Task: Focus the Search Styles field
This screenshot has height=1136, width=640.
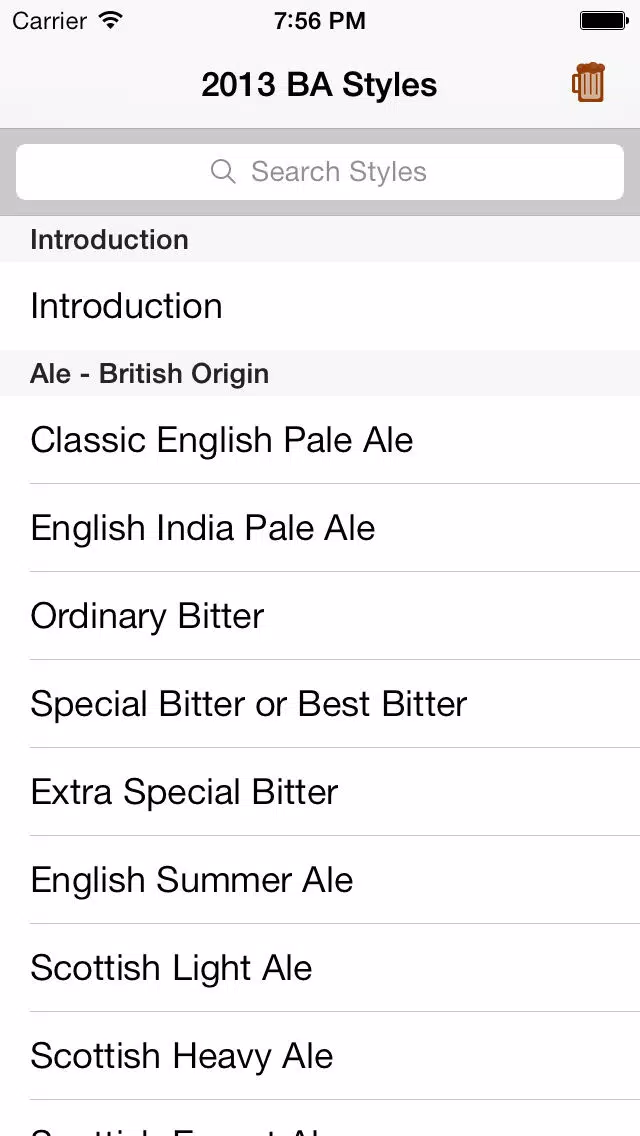Action: tap(320, 172)
